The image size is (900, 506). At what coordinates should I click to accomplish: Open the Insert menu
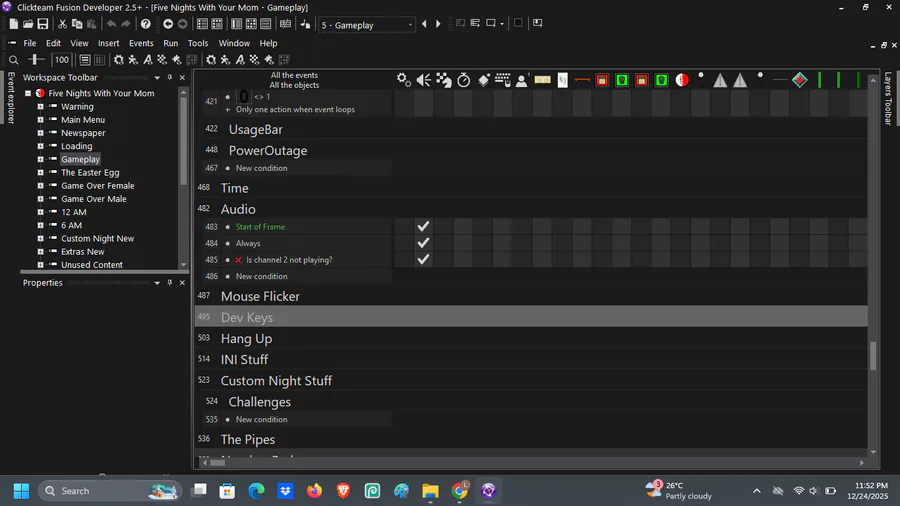click(108, 43)
